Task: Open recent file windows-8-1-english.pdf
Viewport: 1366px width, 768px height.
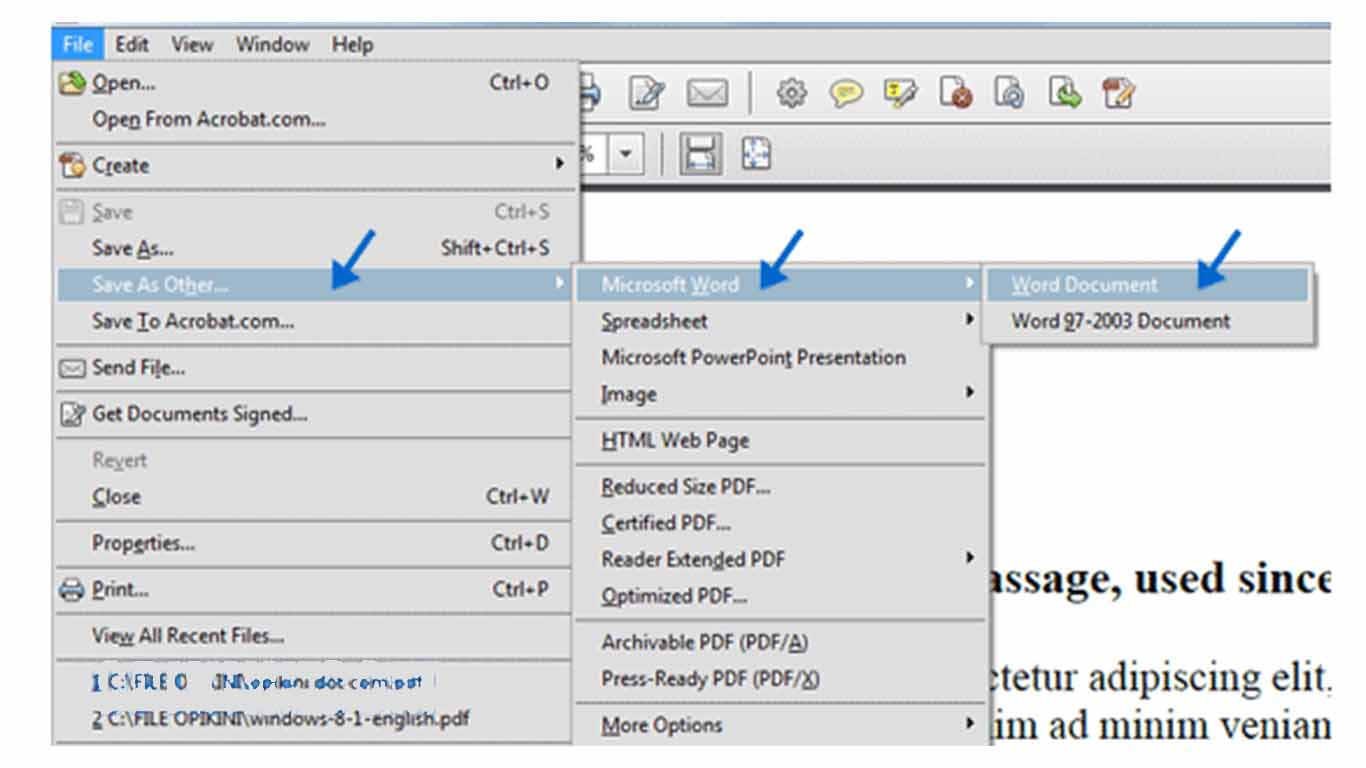Action: click(316, 718)
